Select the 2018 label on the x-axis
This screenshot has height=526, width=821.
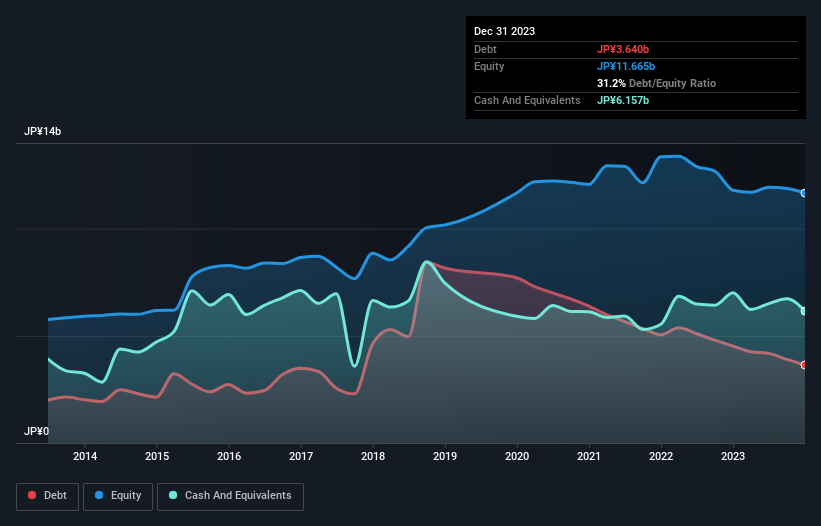click(x=373, y=456)
